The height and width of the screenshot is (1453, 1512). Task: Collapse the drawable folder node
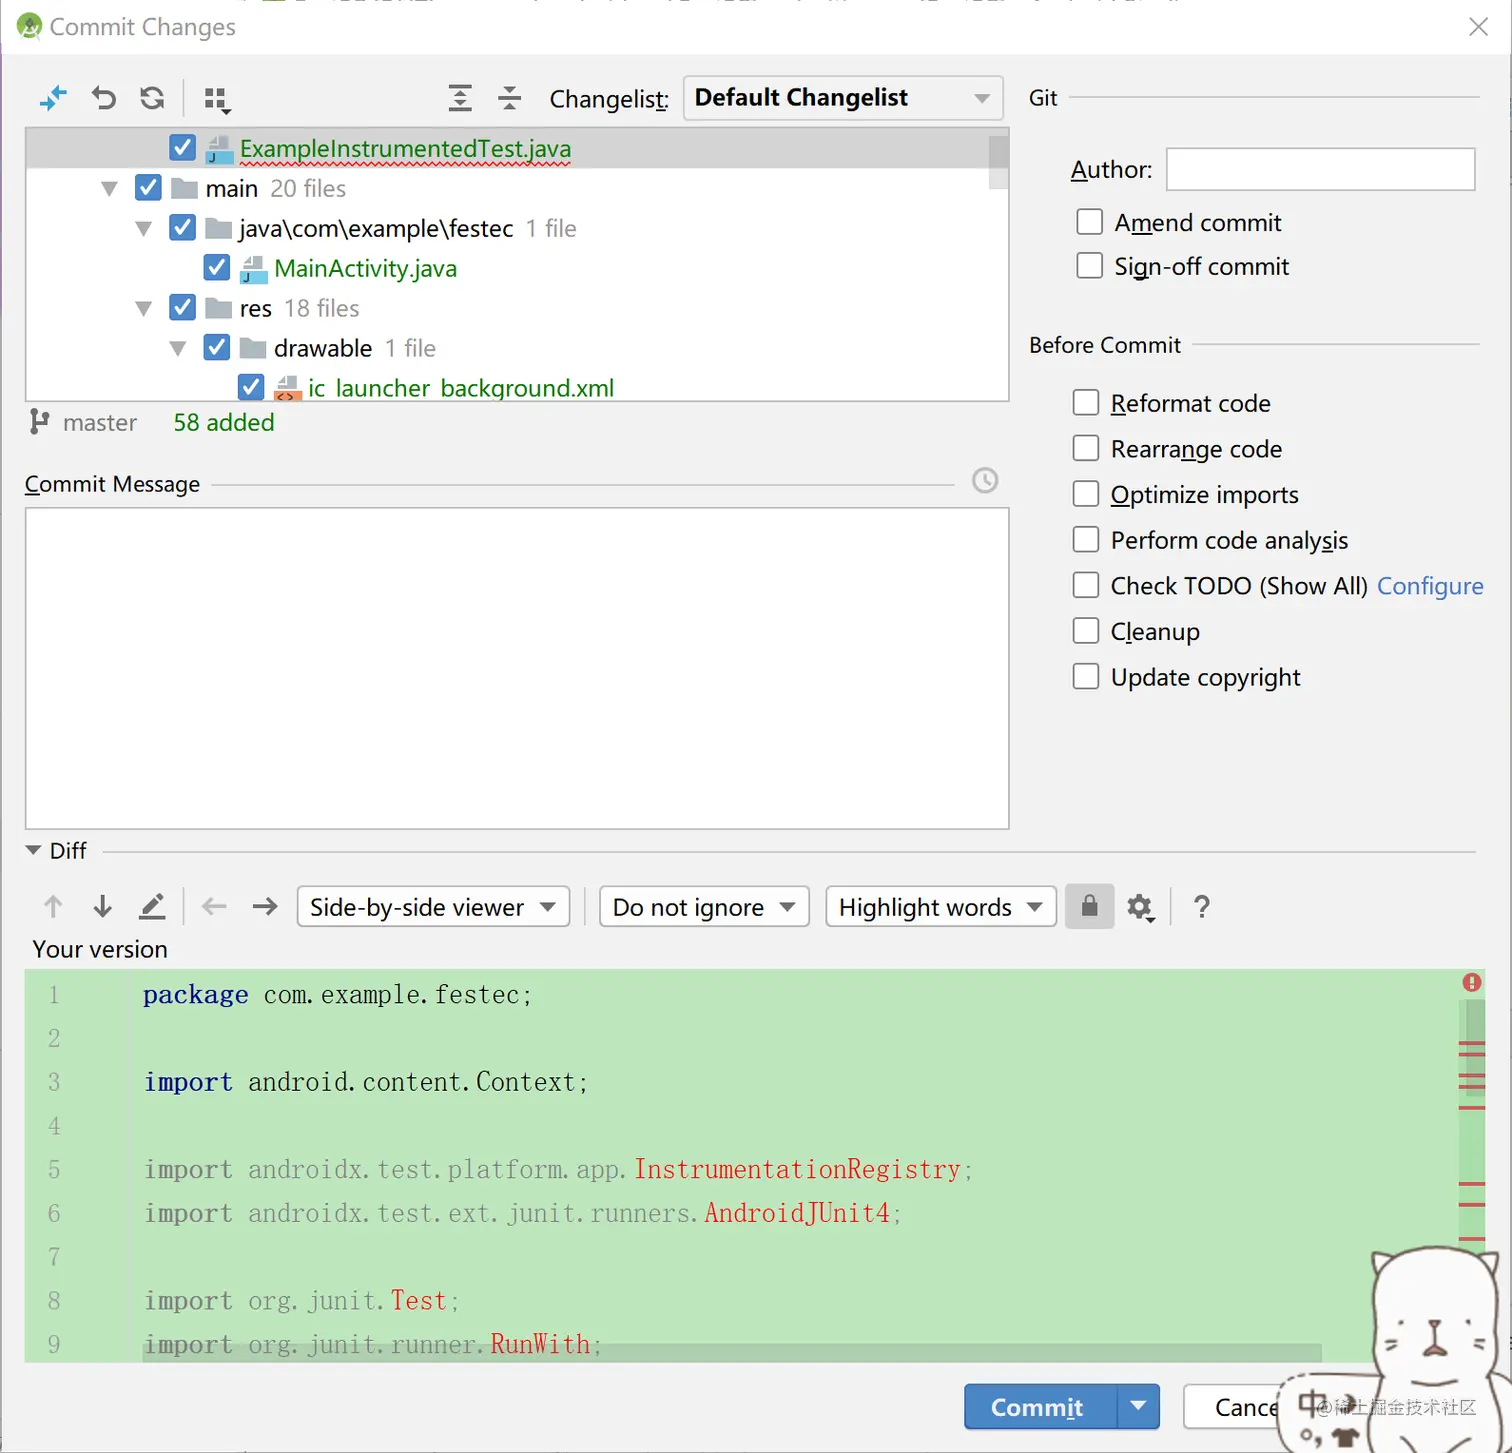(x=178, y=348)
